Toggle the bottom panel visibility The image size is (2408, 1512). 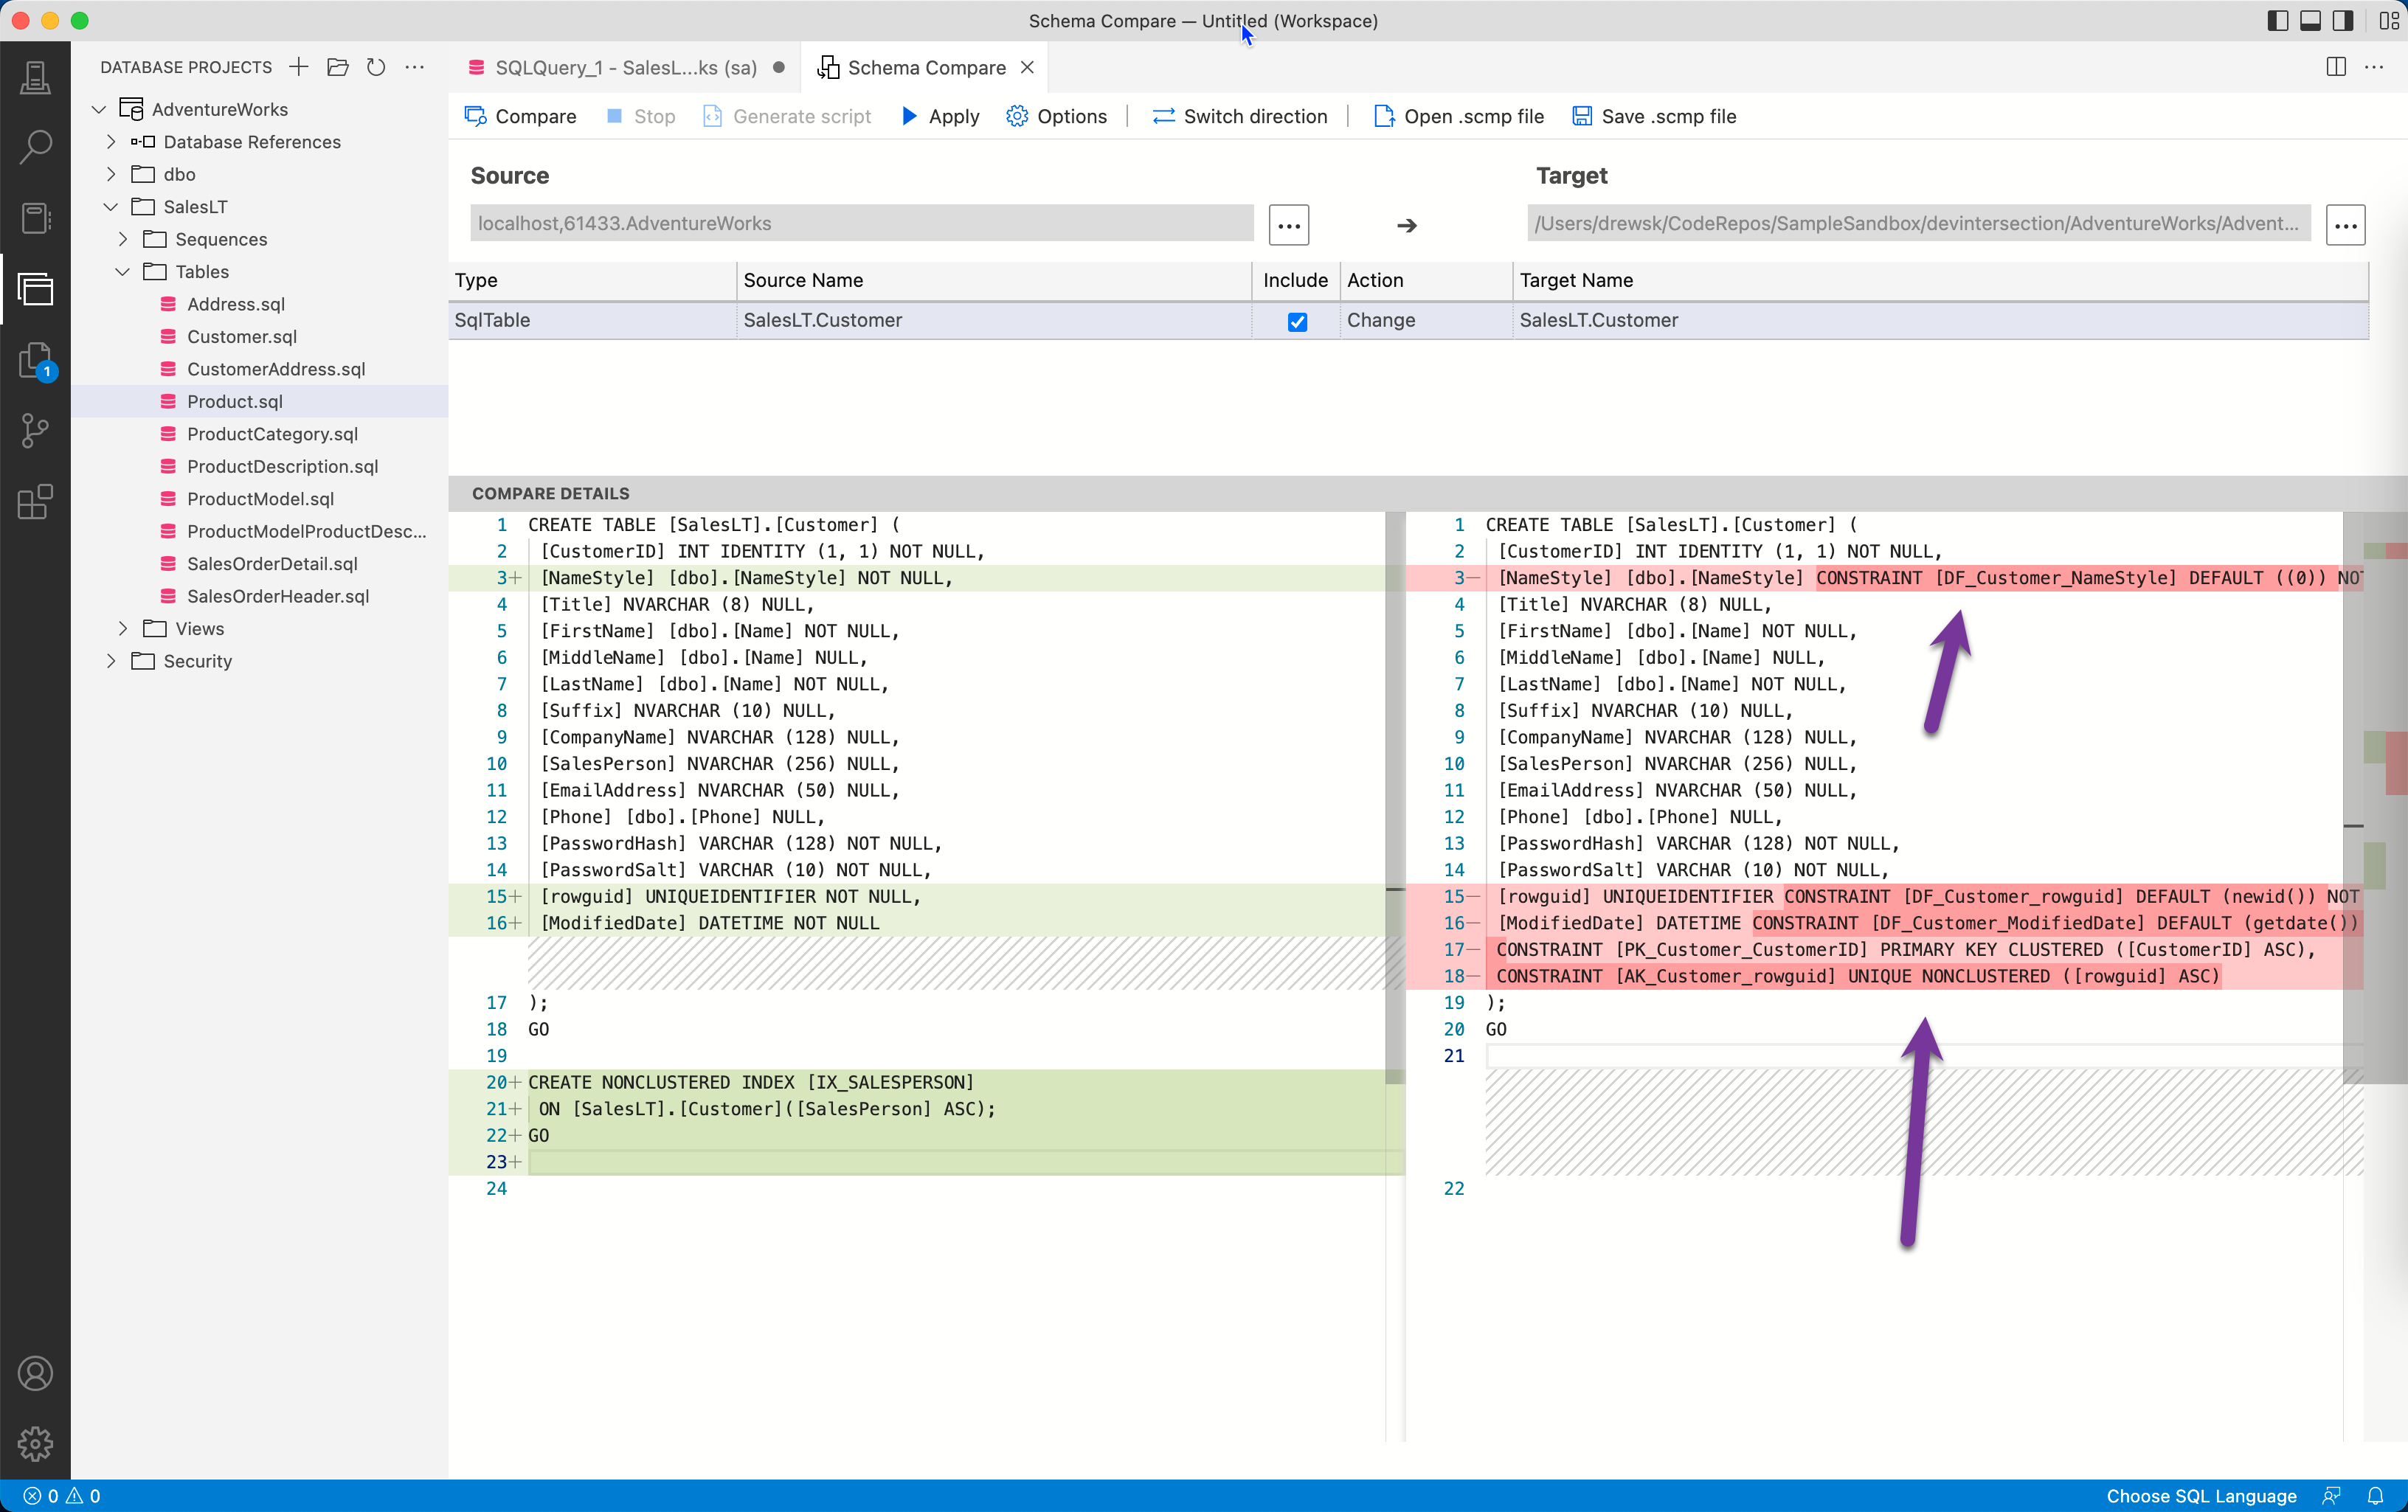[x=2310, y=20]
